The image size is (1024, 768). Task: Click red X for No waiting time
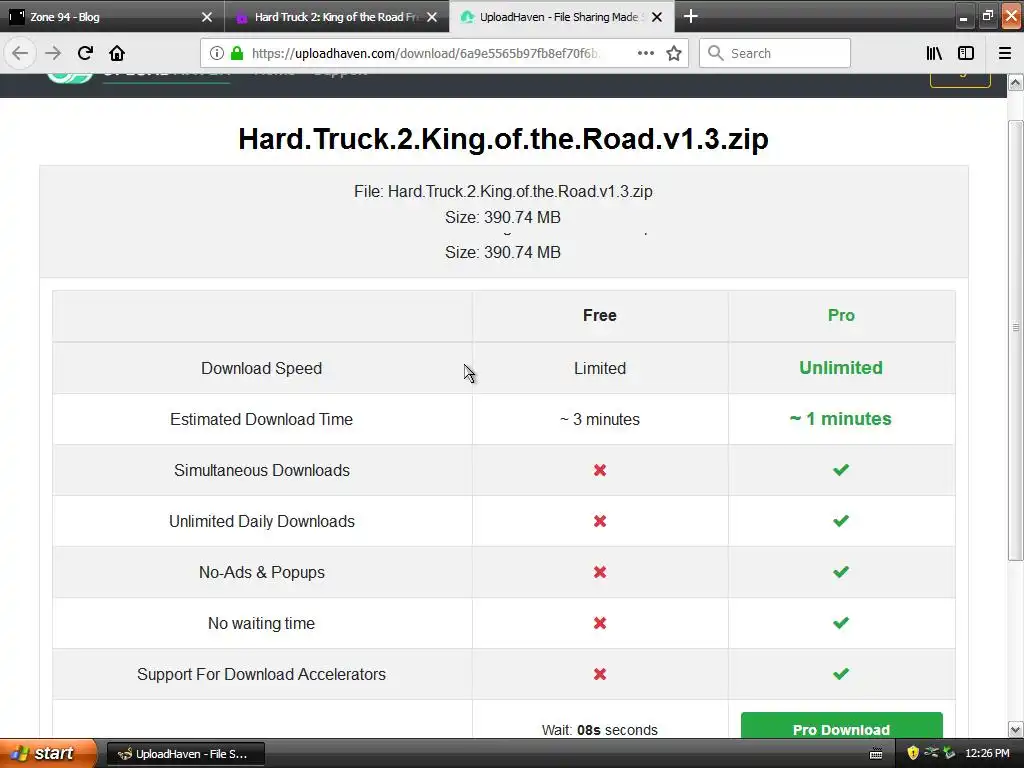coord(600,623)
